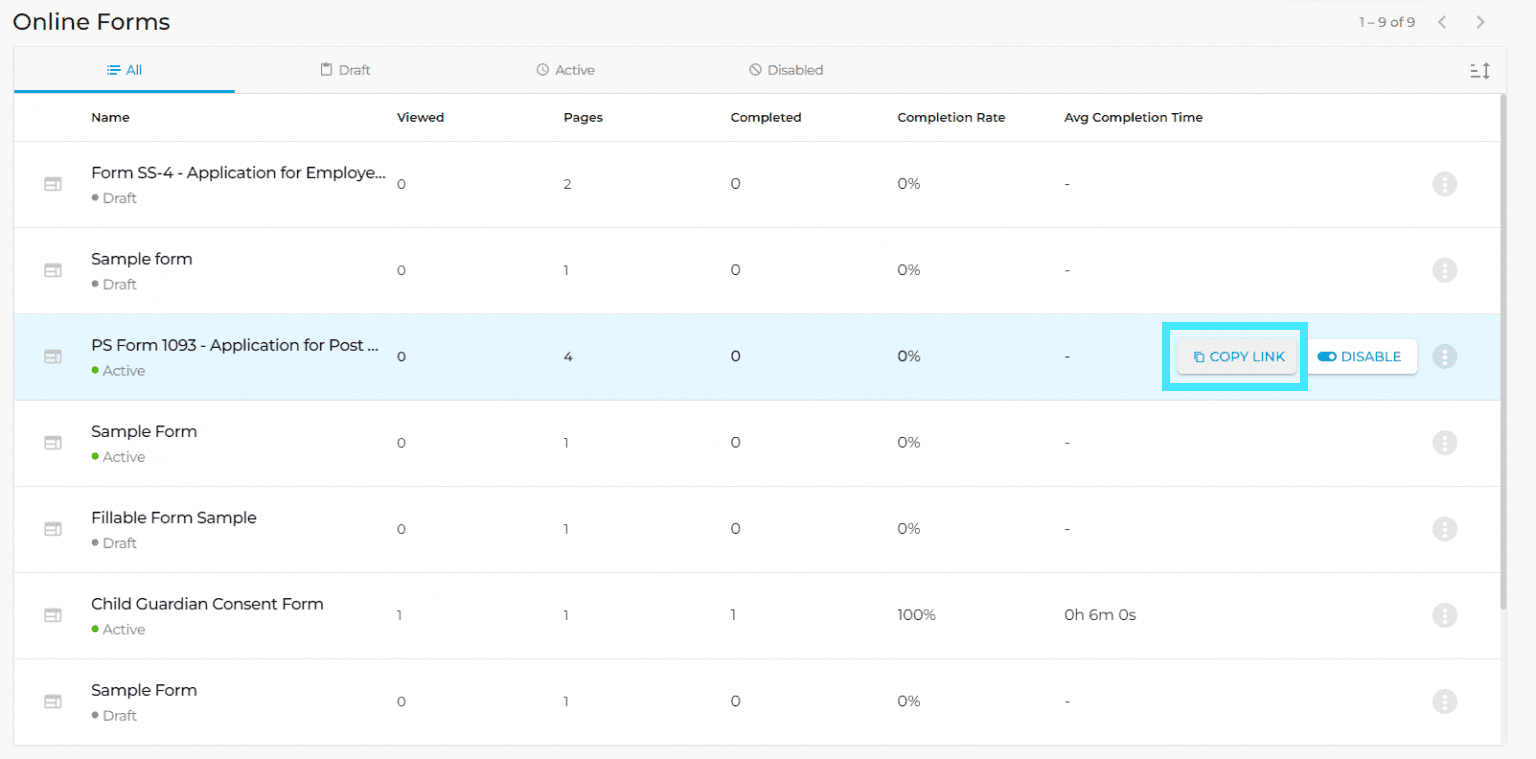Image resolution: width=1536 pixels, height=759 pixels.
Task: Click three-dot menu on PS Form 1093 row
Action: 1444,357
